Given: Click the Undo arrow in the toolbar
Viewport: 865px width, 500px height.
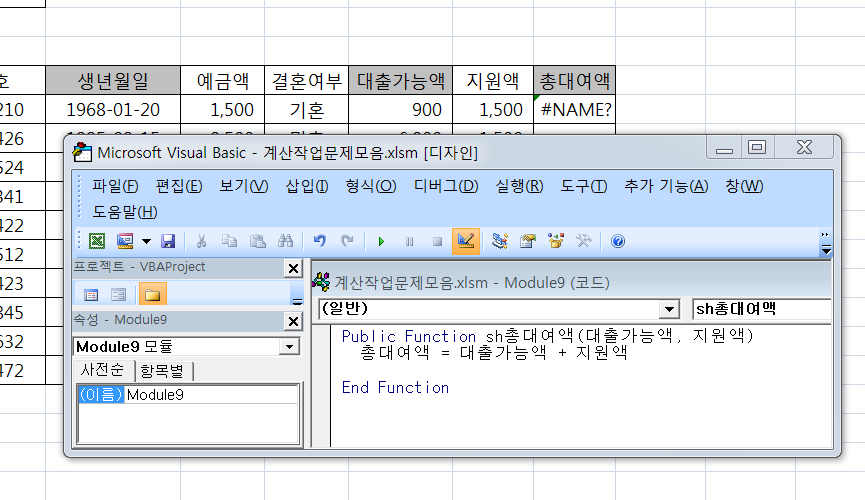Looking at the screenshot, I should click(x=320, y=241).
